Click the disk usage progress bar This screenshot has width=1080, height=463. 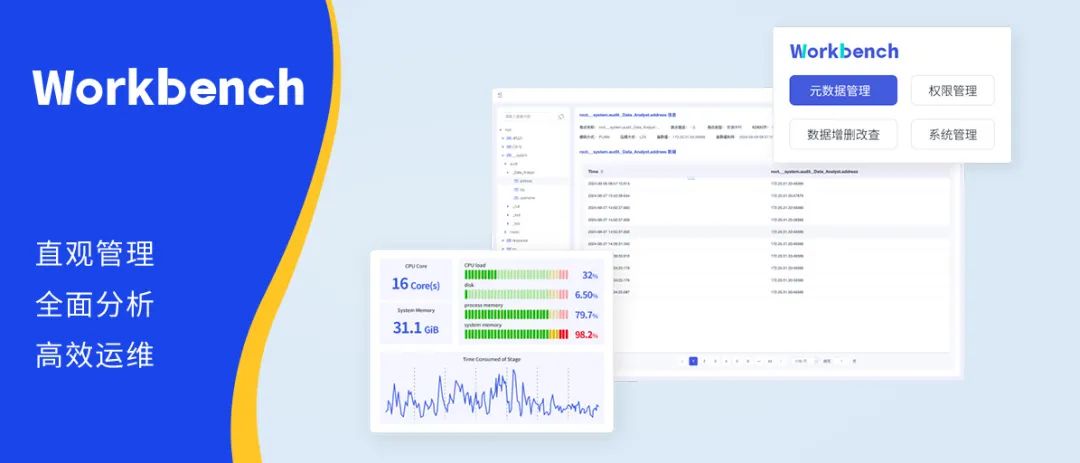coord(517,294)
